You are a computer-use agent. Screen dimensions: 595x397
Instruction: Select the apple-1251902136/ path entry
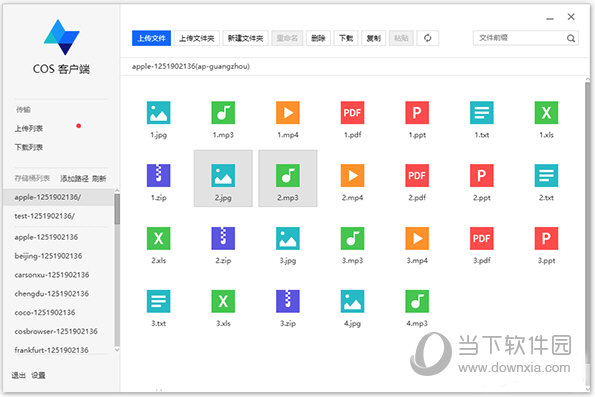click(58, 197)
